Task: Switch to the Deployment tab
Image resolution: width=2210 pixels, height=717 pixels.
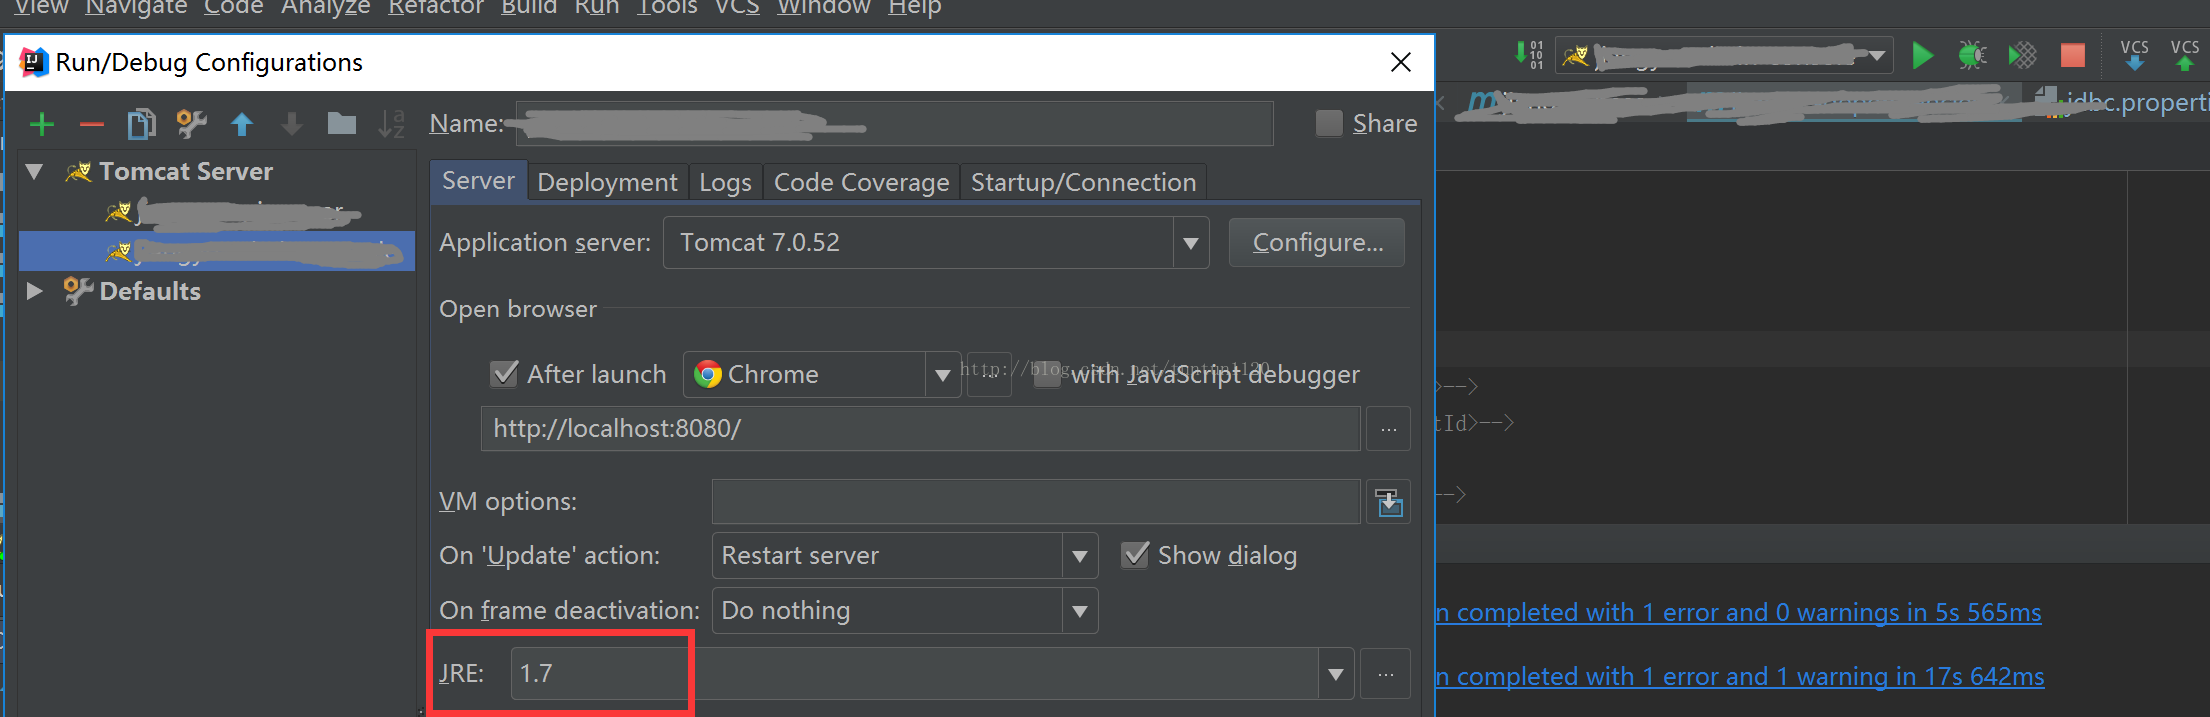Action: coord(607,182)
